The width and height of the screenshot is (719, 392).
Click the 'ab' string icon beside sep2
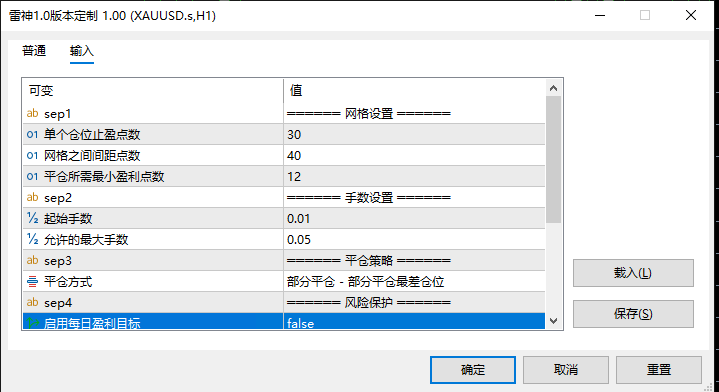coord(33,197)
